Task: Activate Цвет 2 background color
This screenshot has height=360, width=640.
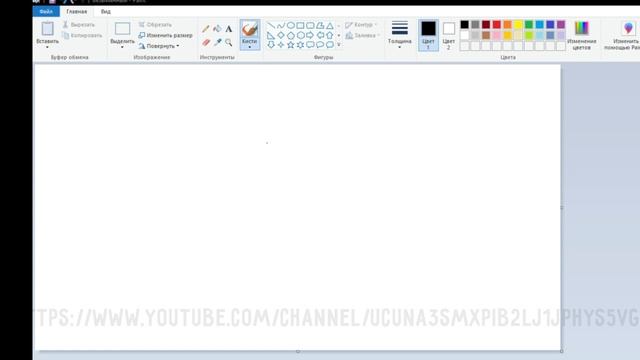Action: pyautogui.click(x=449, y=35)
